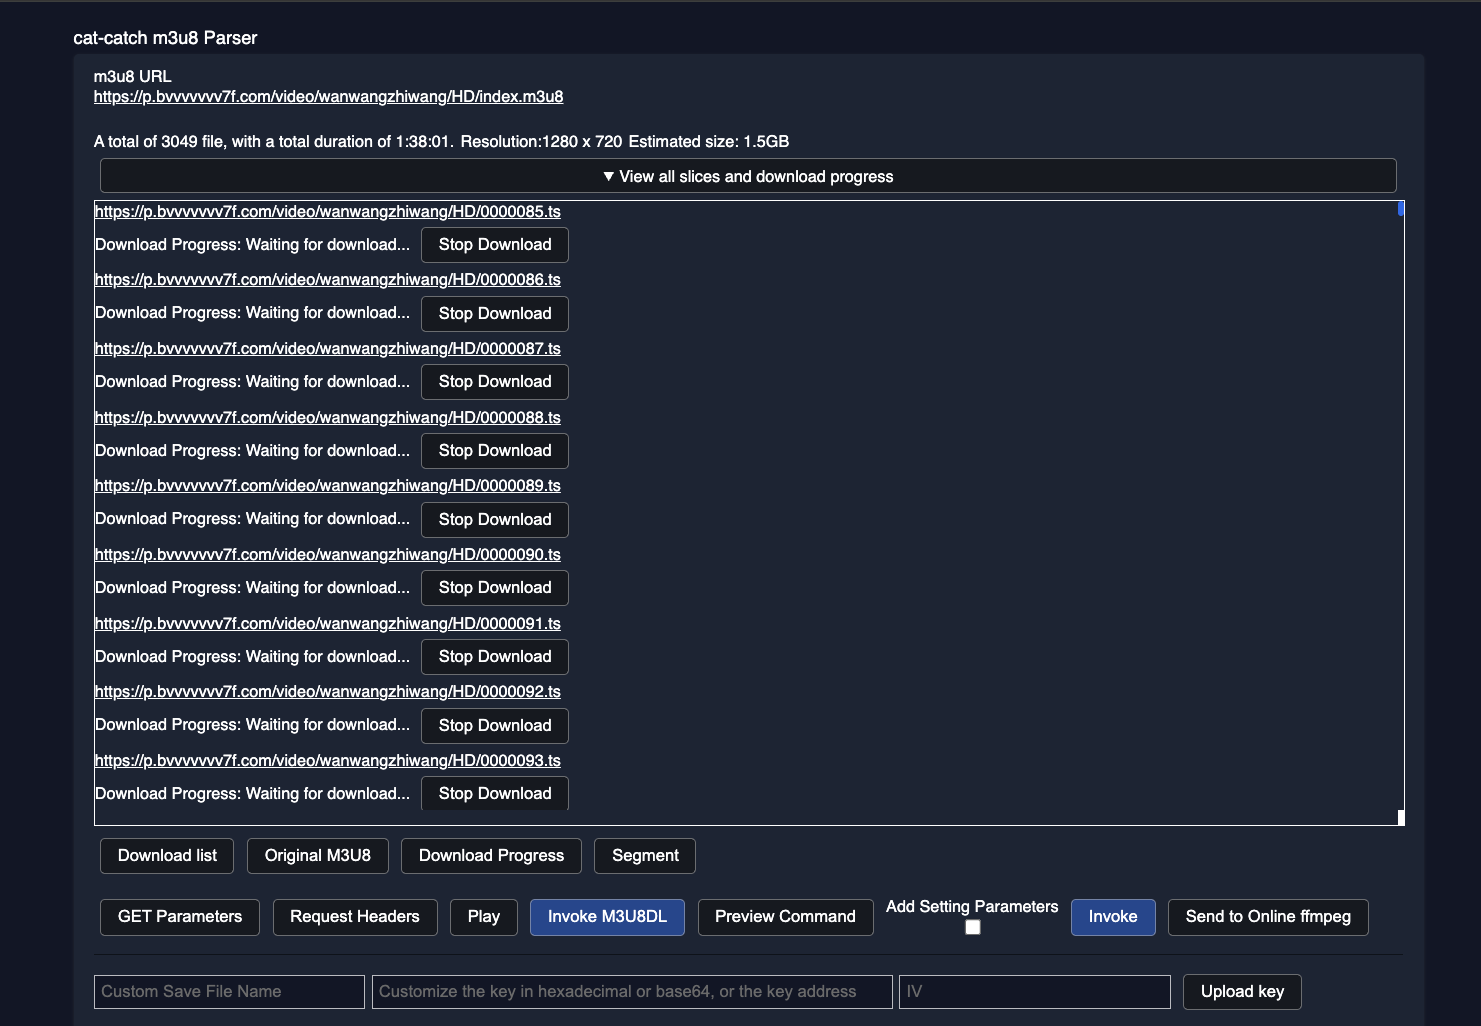
Task: Launch Invoke M3U8DL
Action: click(x=607, y=917)
